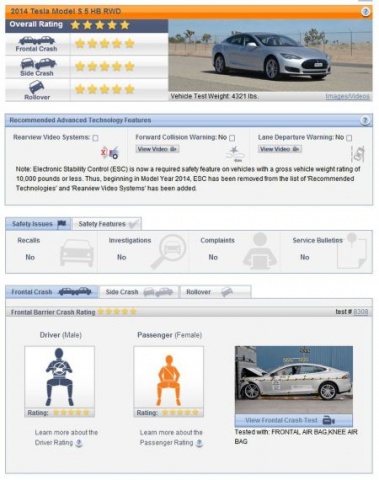Click the Driver Rating help icon
Viewport: 379px width, 480px height.
tap(79, 443)
